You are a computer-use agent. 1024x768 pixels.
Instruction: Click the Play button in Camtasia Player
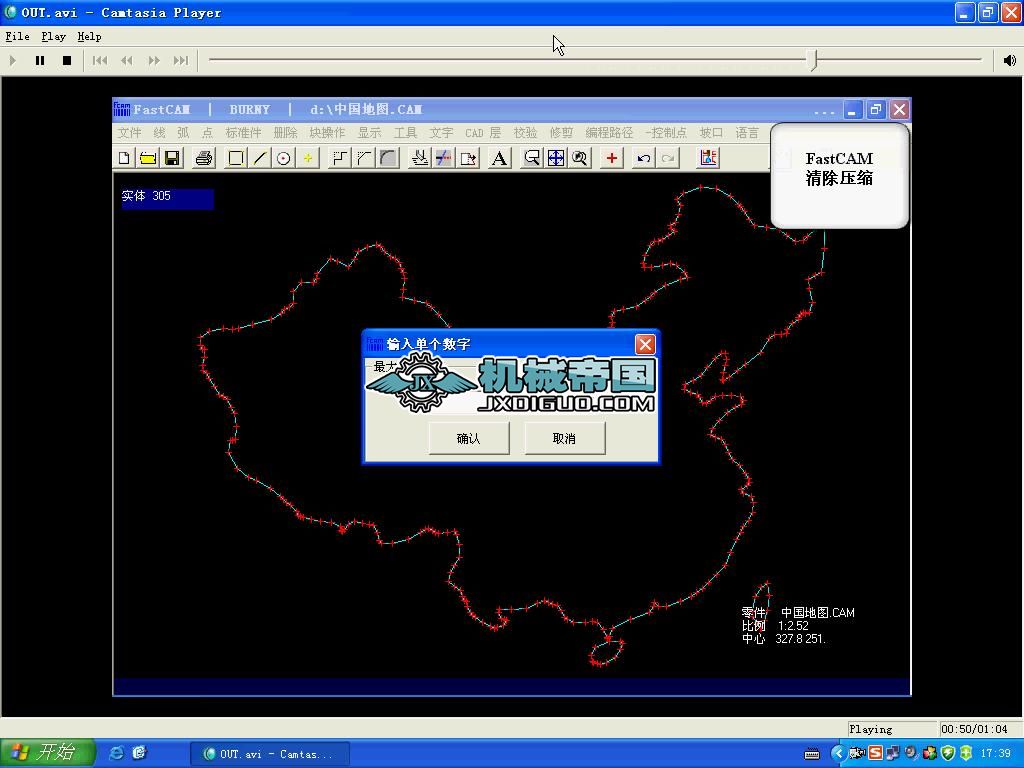12,60
